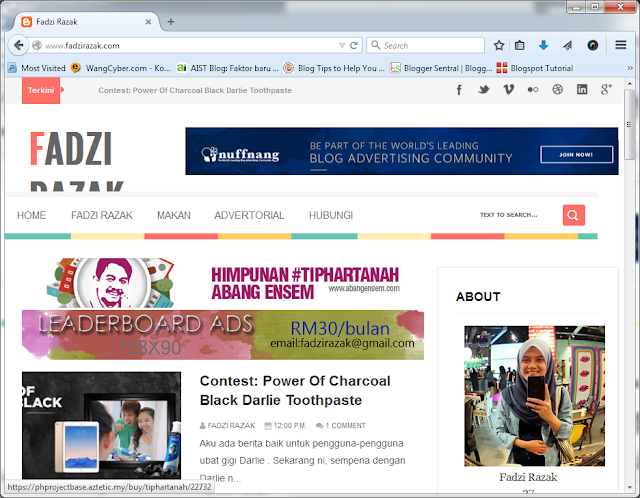Click the About profile photo
Screen dimensions: 640x498
[534, 396]
